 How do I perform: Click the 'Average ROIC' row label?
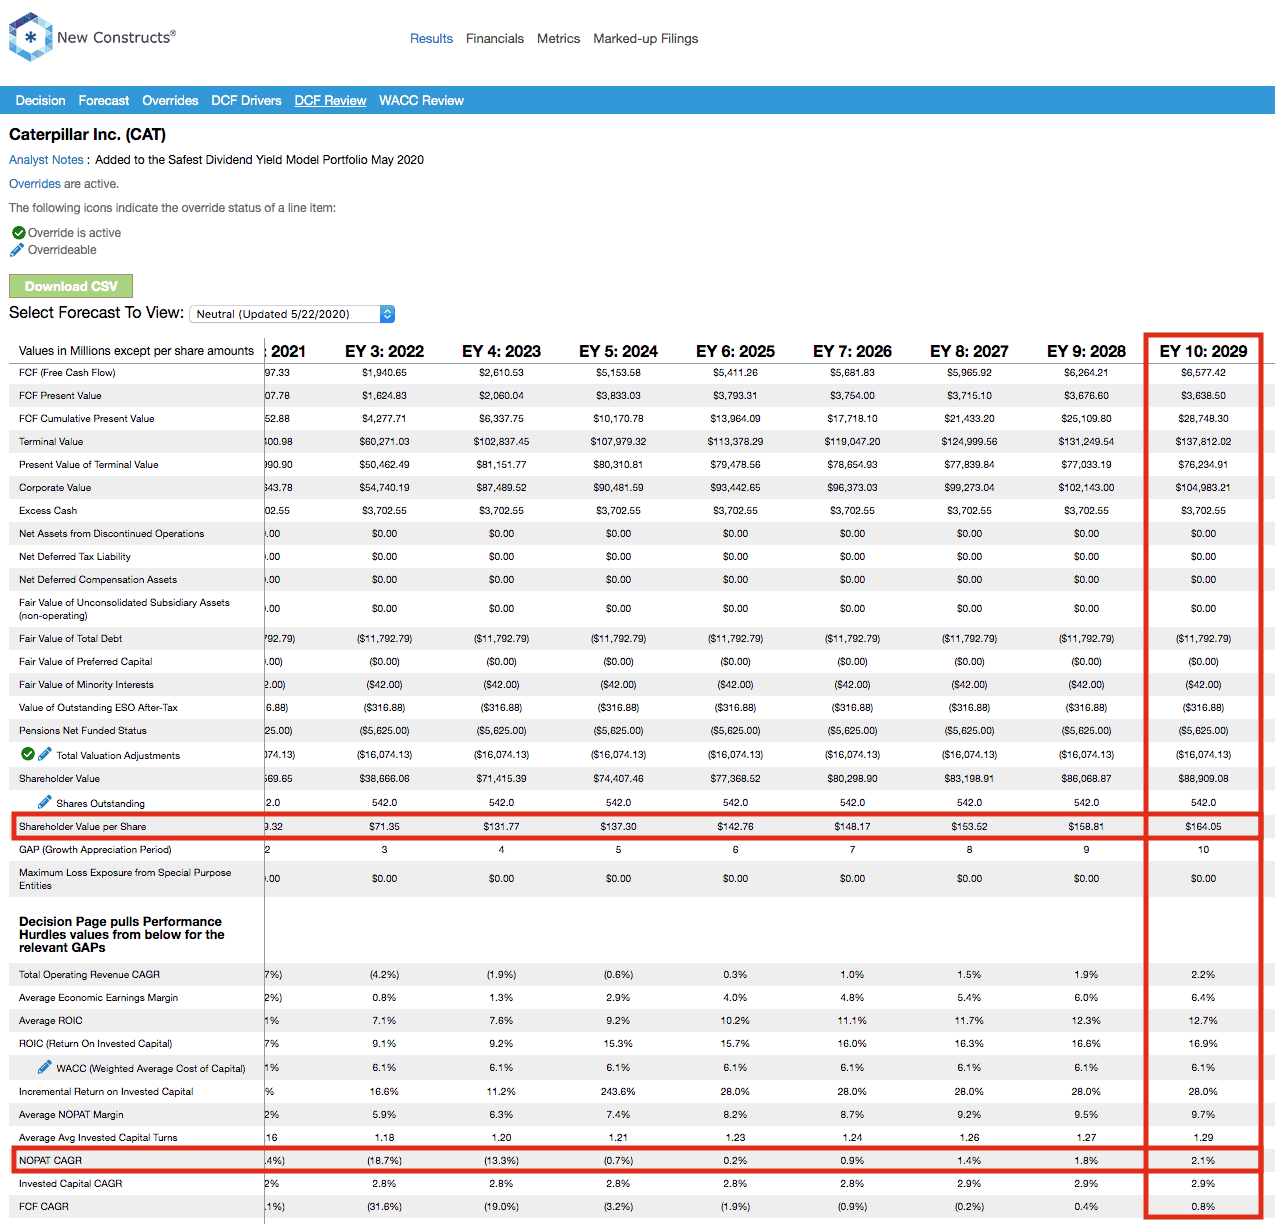pos(51,1021)
